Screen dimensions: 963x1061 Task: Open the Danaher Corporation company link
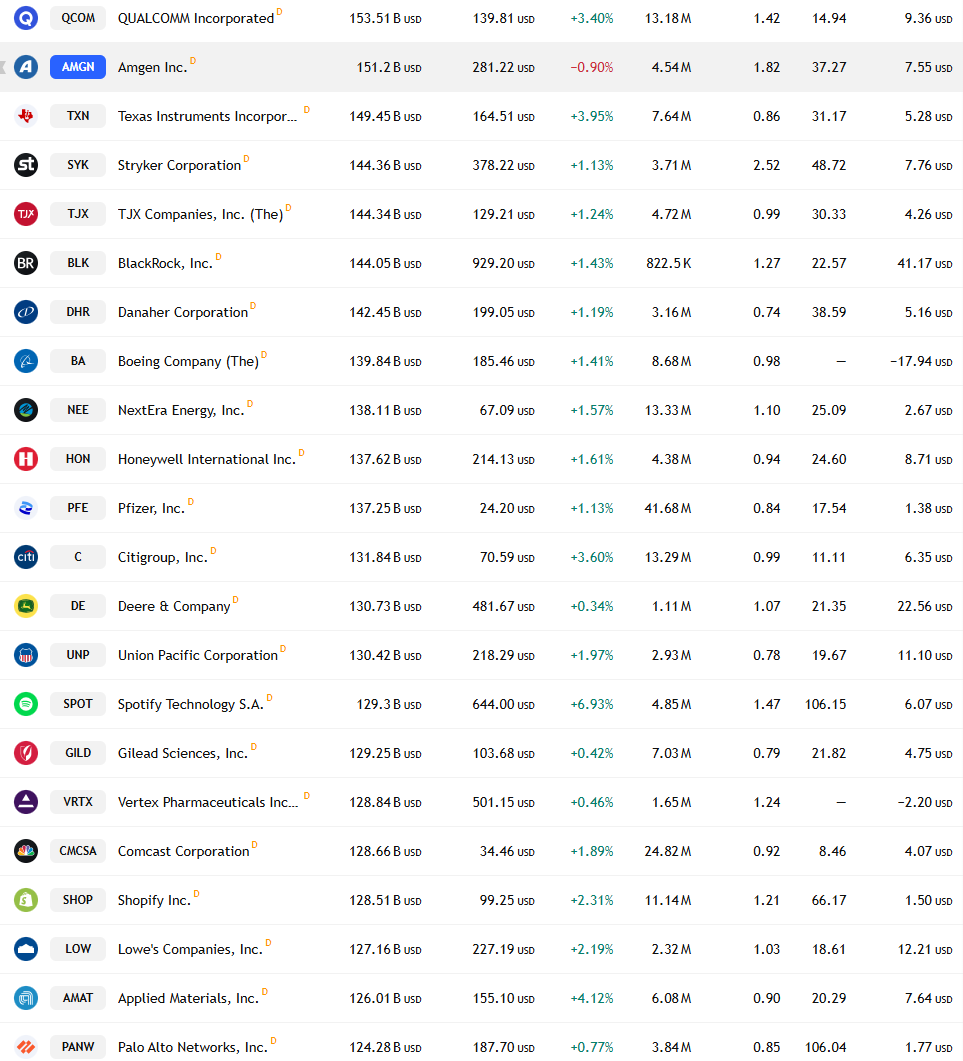pos(183,313)
